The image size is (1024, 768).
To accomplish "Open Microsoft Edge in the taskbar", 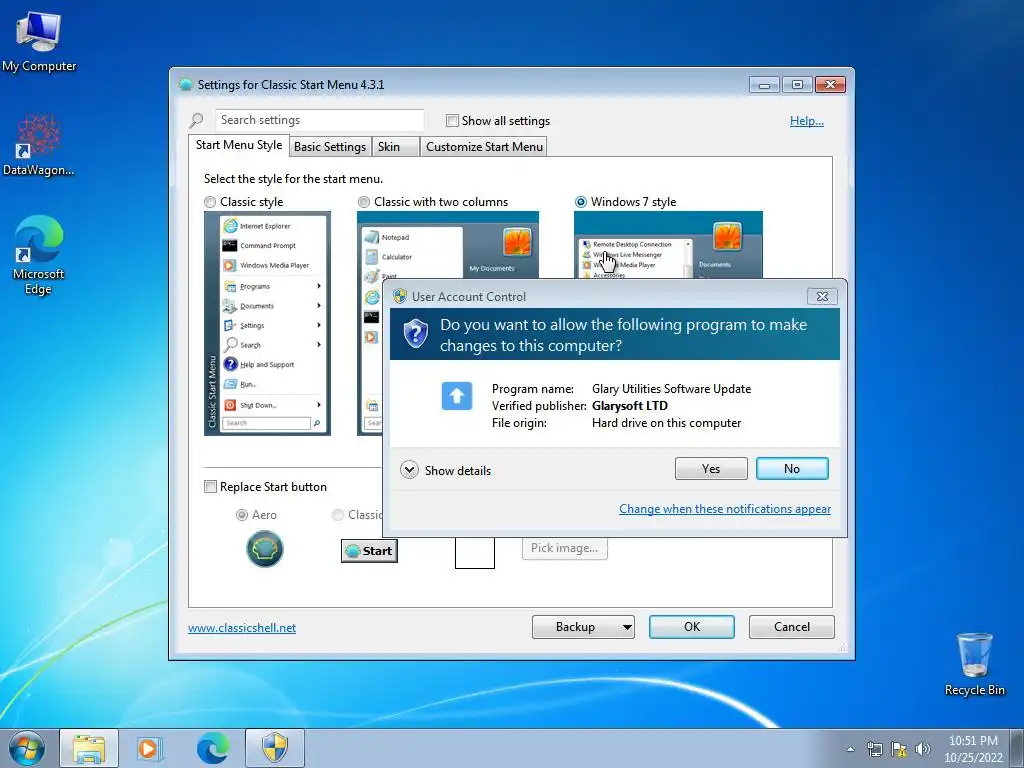I will click(x=213, y=748).
